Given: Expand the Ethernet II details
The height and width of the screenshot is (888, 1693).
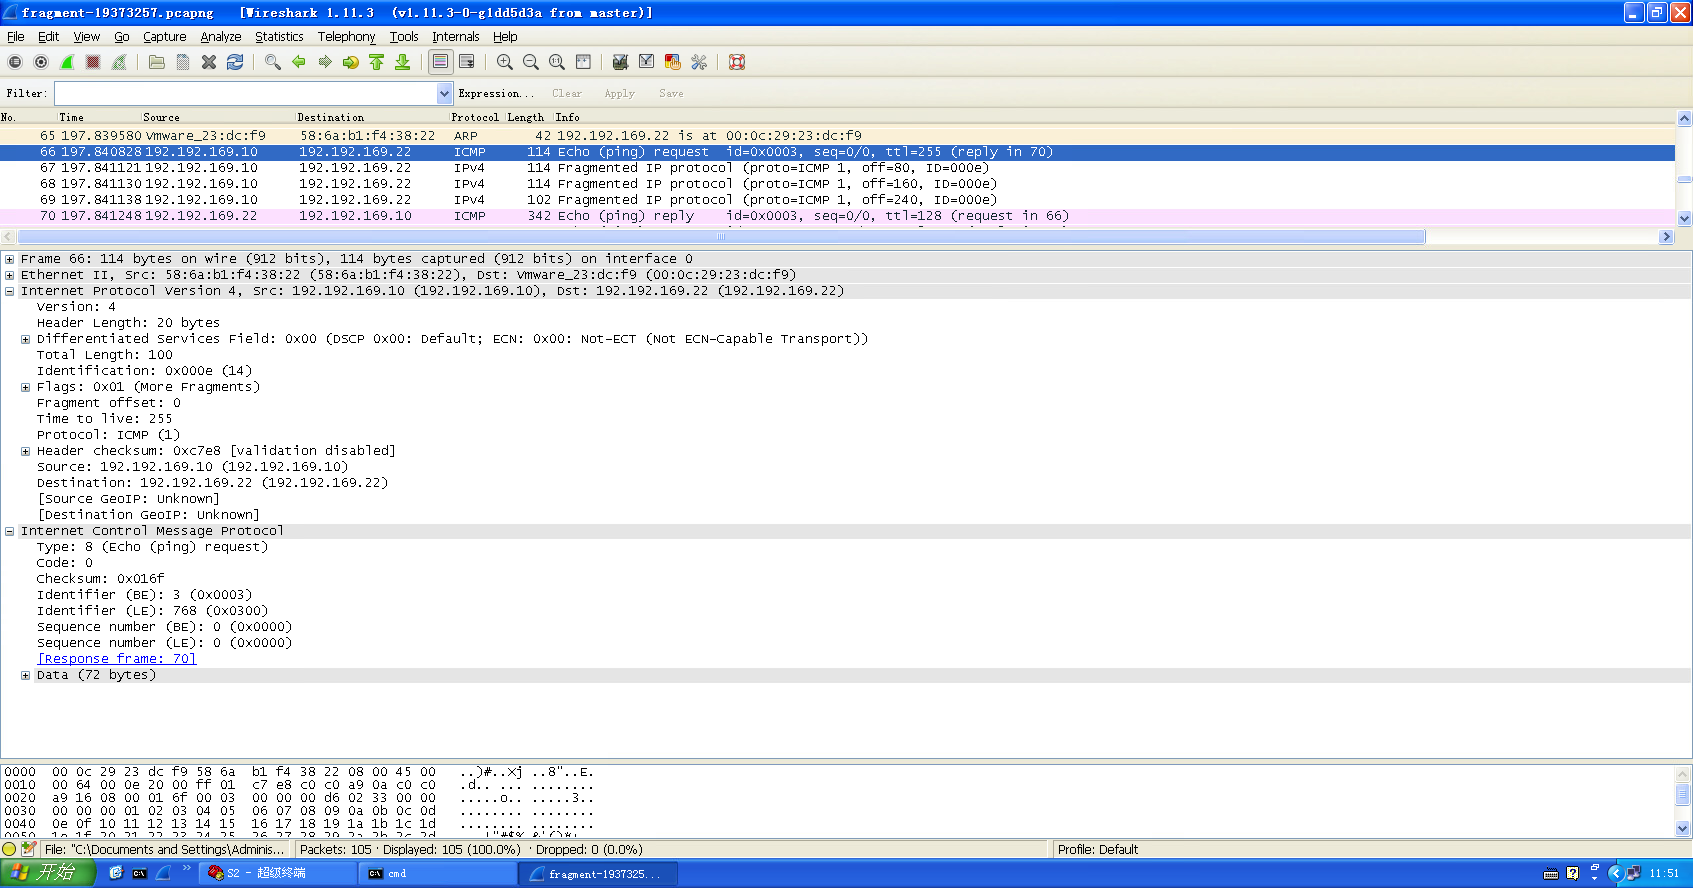Looking at the screenshot, I should [x=10, y=275].
